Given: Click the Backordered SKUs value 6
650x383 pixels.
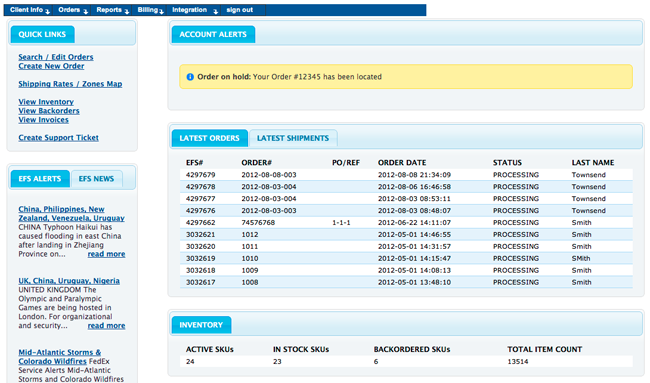Looking at the screenshot, I should point(376,361).
